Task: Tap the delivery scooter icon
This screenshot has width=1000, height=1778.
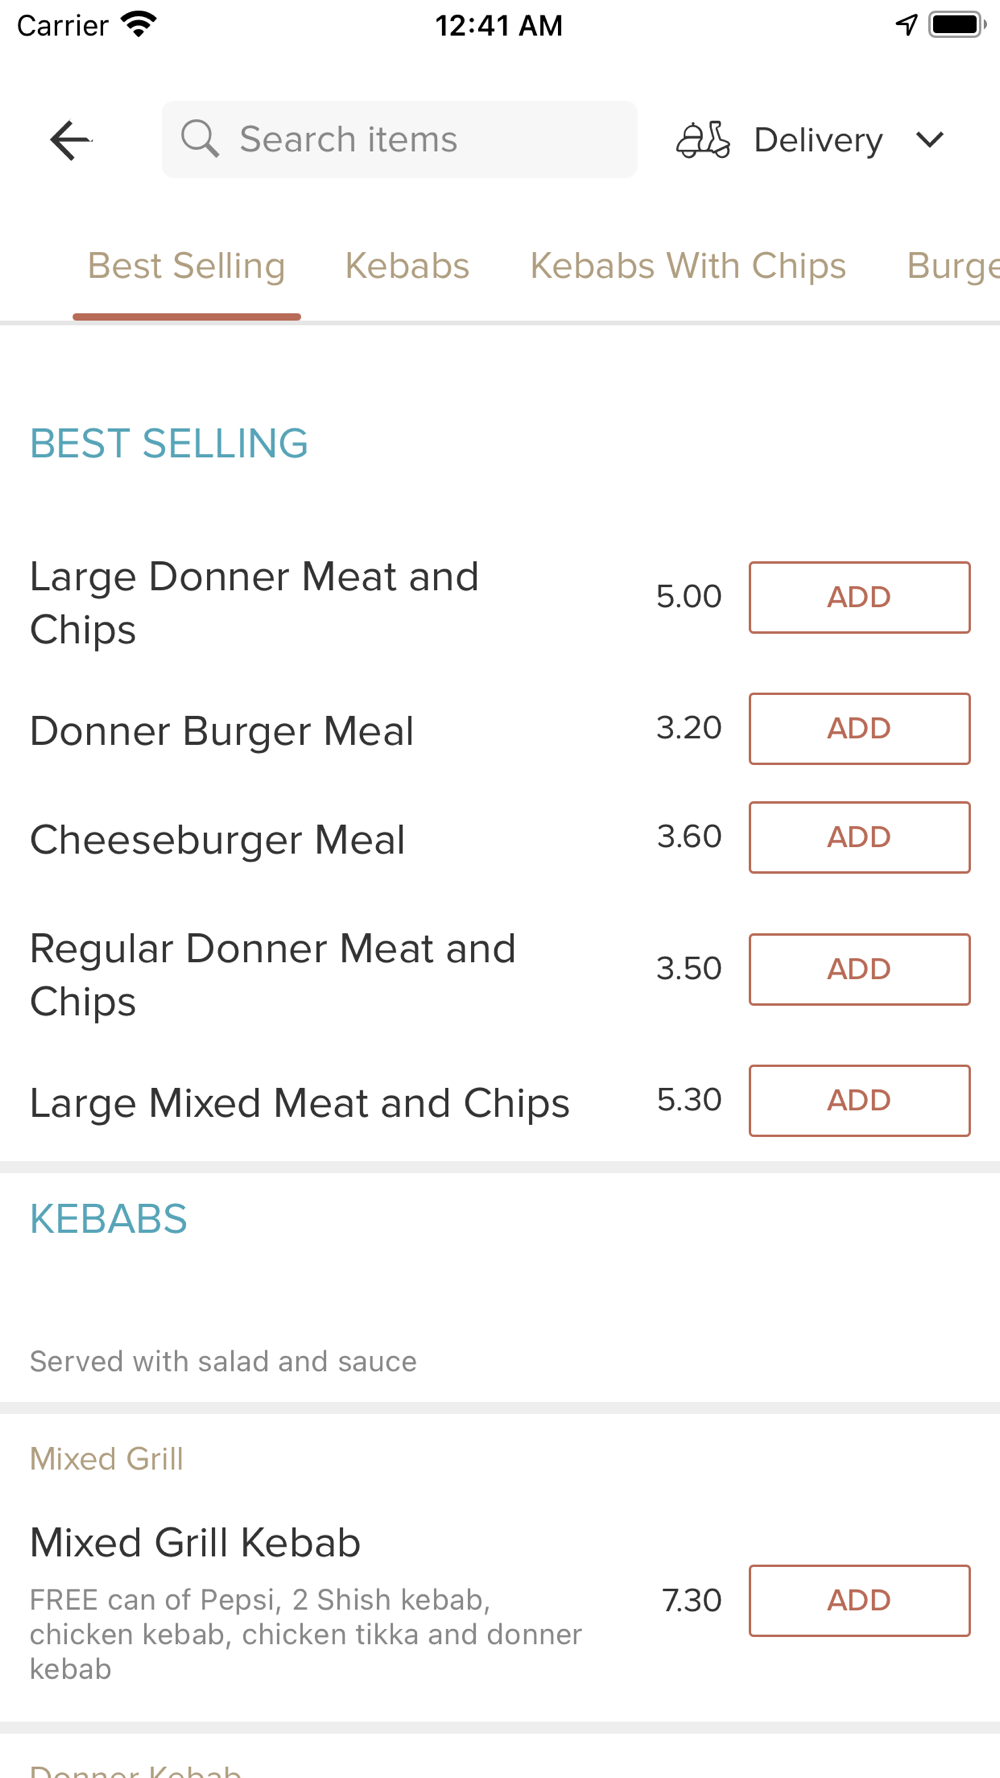Action: pyautogui.click(x=703, y=140)
